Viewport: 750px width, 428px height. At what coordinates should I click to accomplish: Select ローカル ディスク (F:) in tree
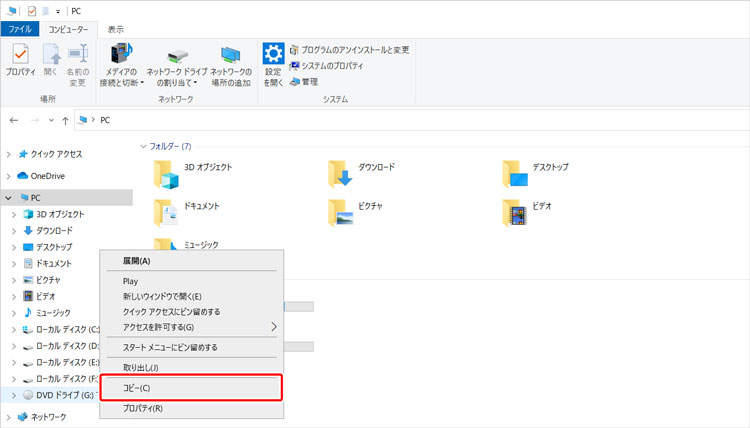[61, 379]
